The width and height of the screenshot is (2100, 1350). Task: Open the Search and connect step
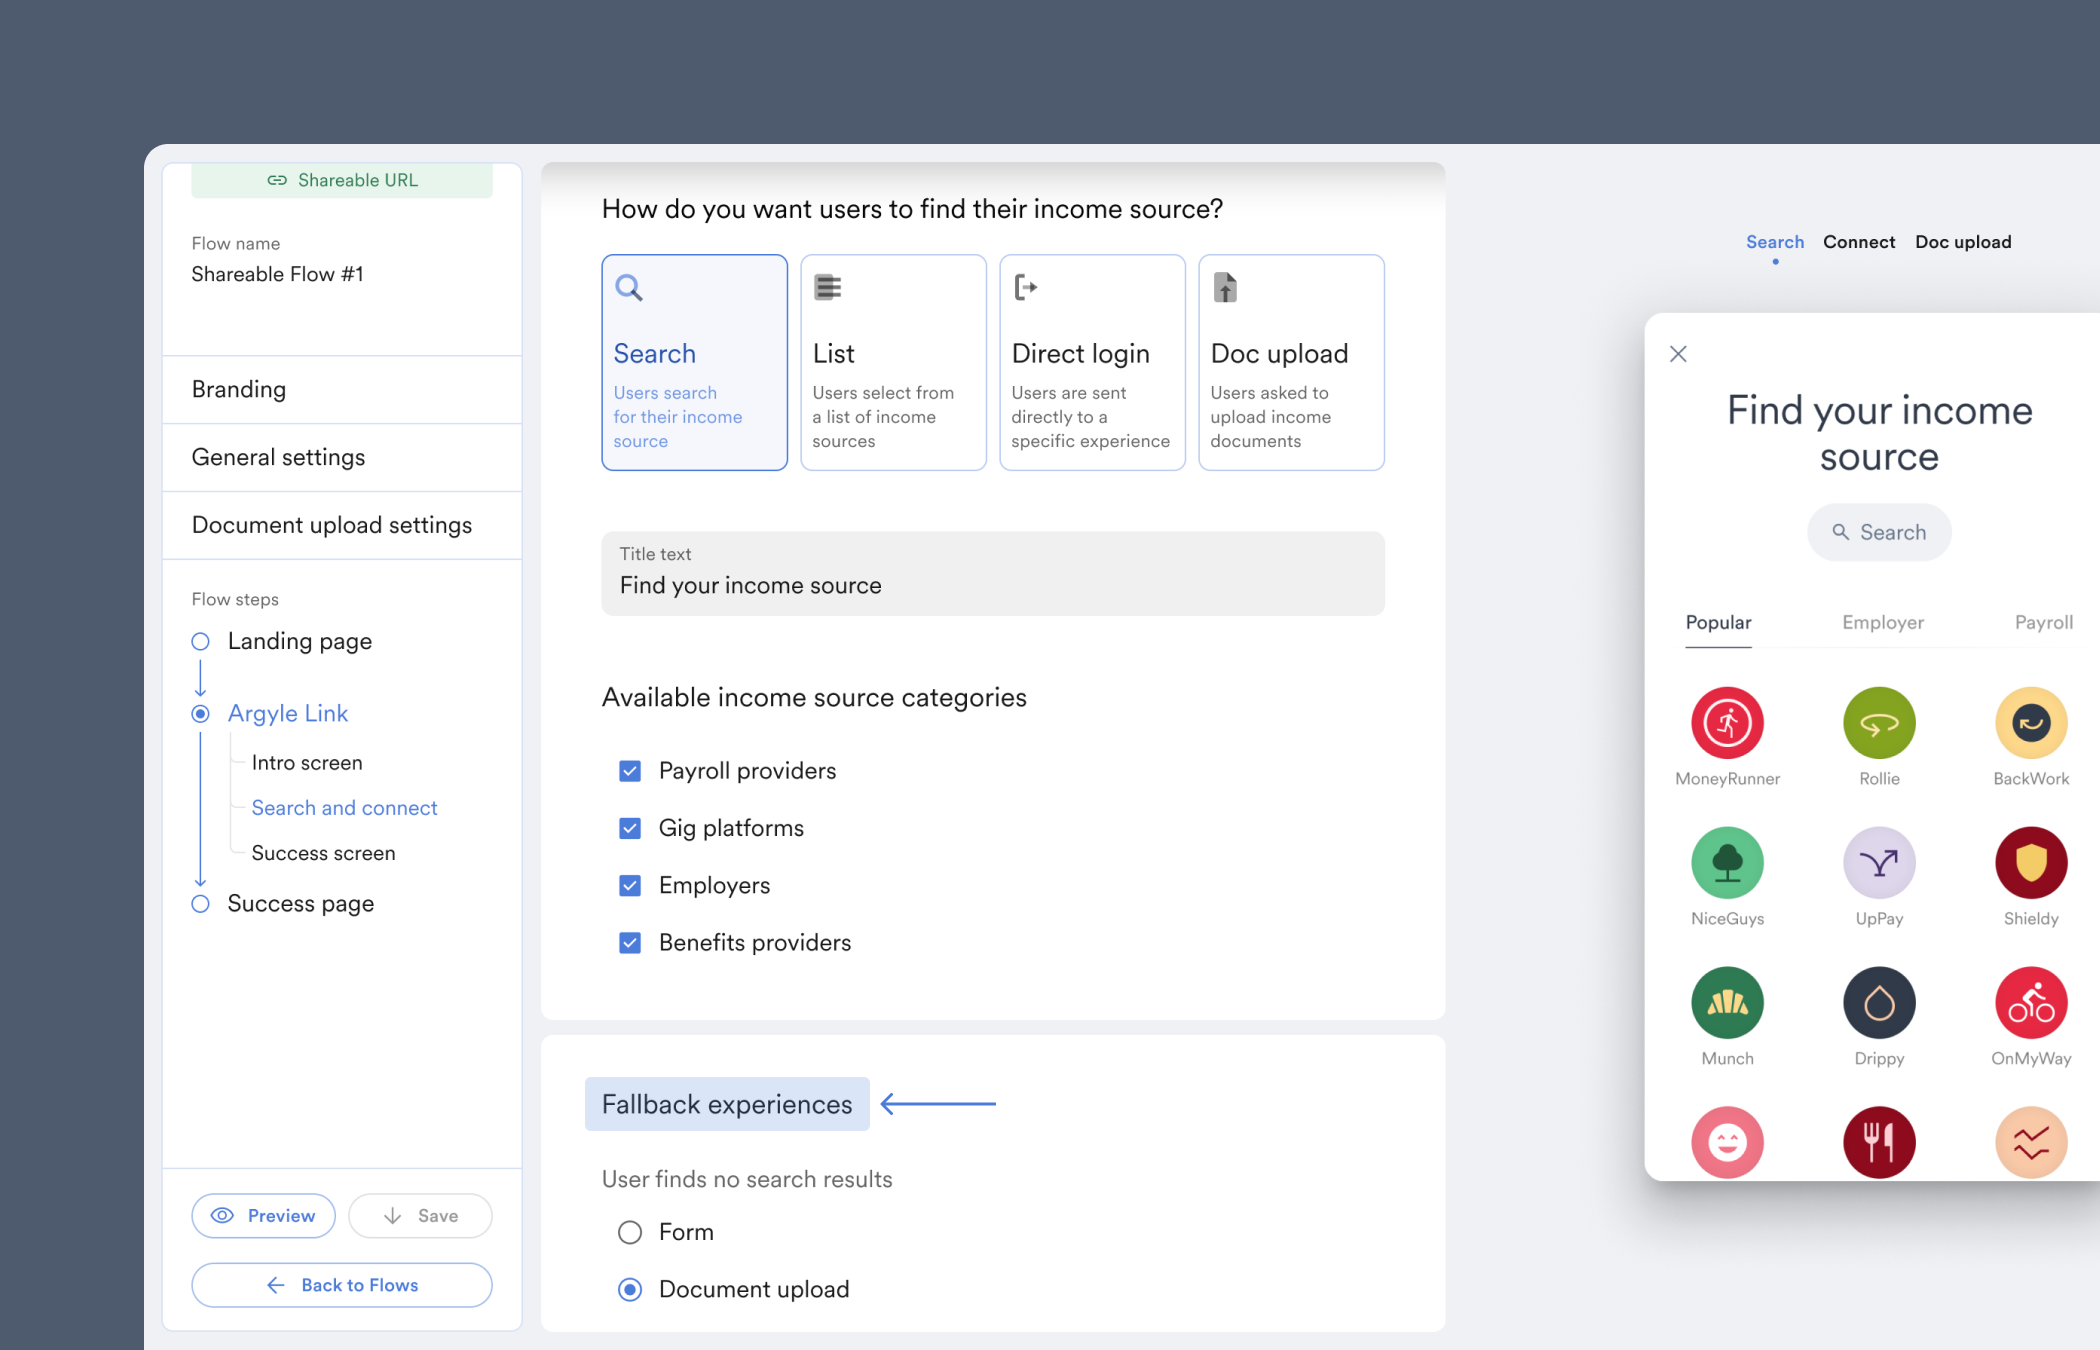(344, 808)
